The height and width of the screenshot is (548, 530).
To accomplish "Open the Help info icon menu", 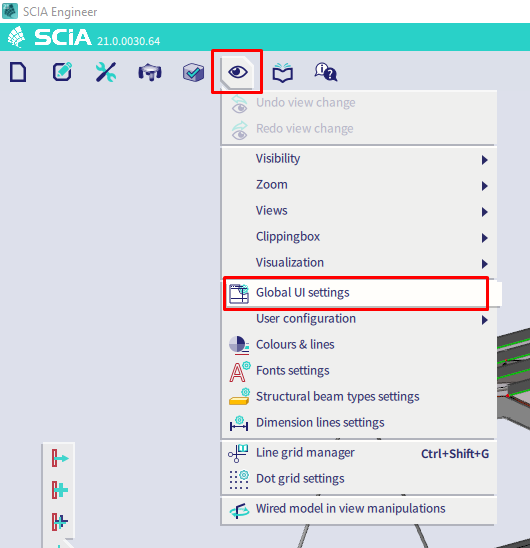I will point(326,72).
